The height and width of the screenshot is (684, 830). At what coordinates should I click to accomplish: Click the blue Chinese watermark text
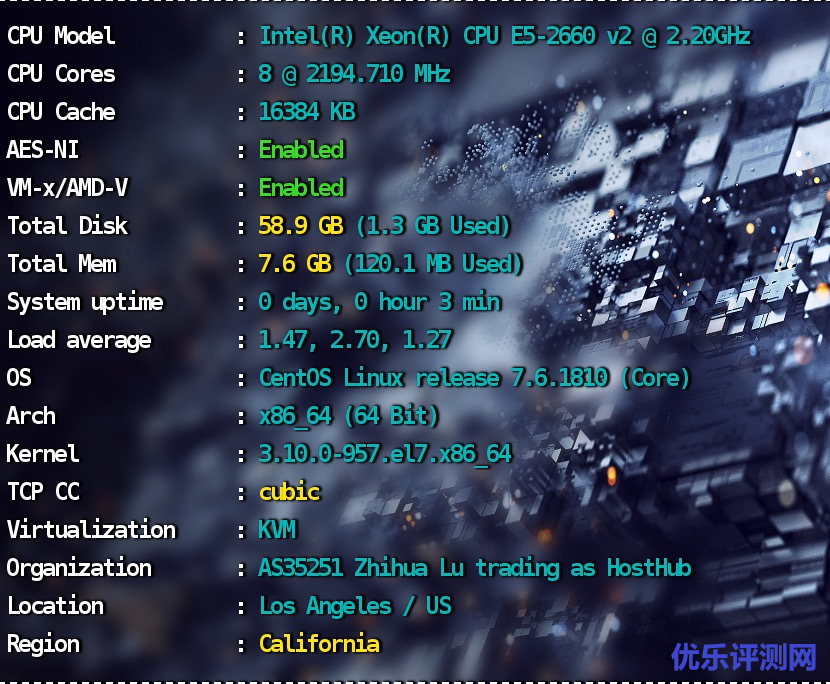744,658
